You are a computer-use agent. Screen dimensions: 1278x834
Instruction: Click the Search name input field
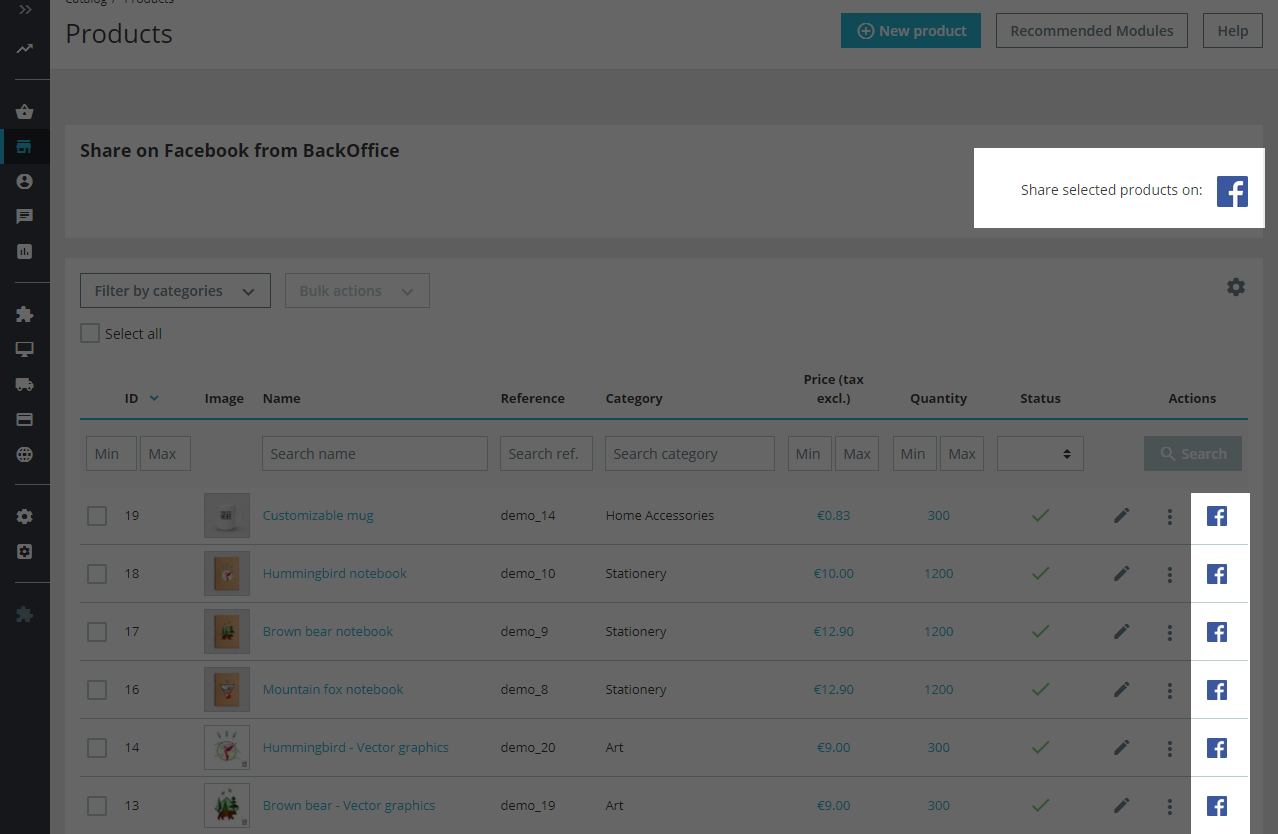(x=374, y=454)
